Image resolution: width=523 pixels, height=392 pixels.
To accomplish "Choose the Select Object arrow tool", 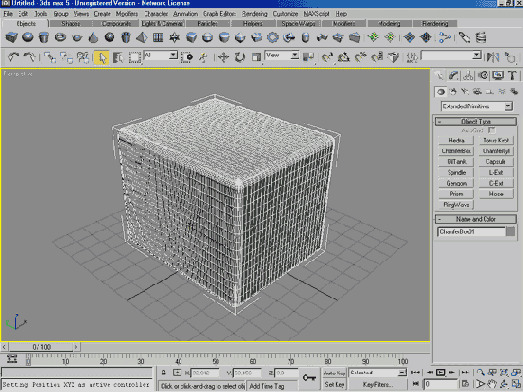I will [x=101, y=58].
